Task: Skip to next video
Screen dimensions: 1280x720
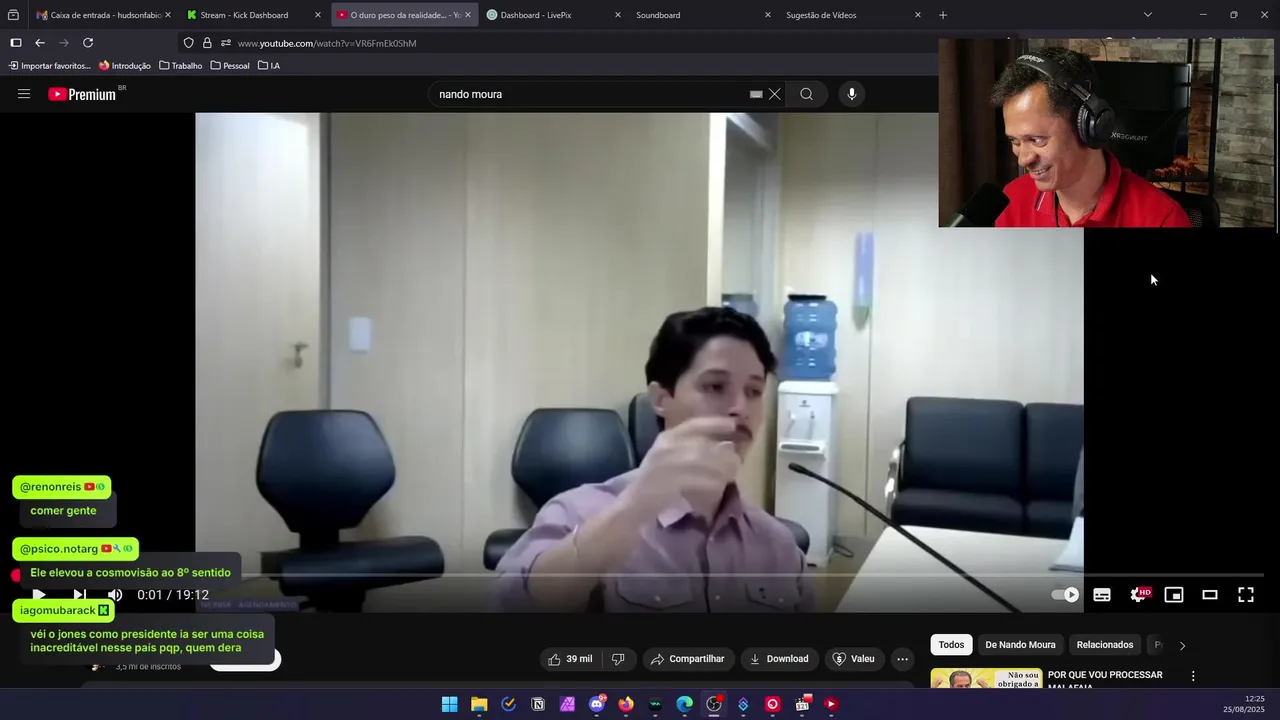Action: coord(79,595)
